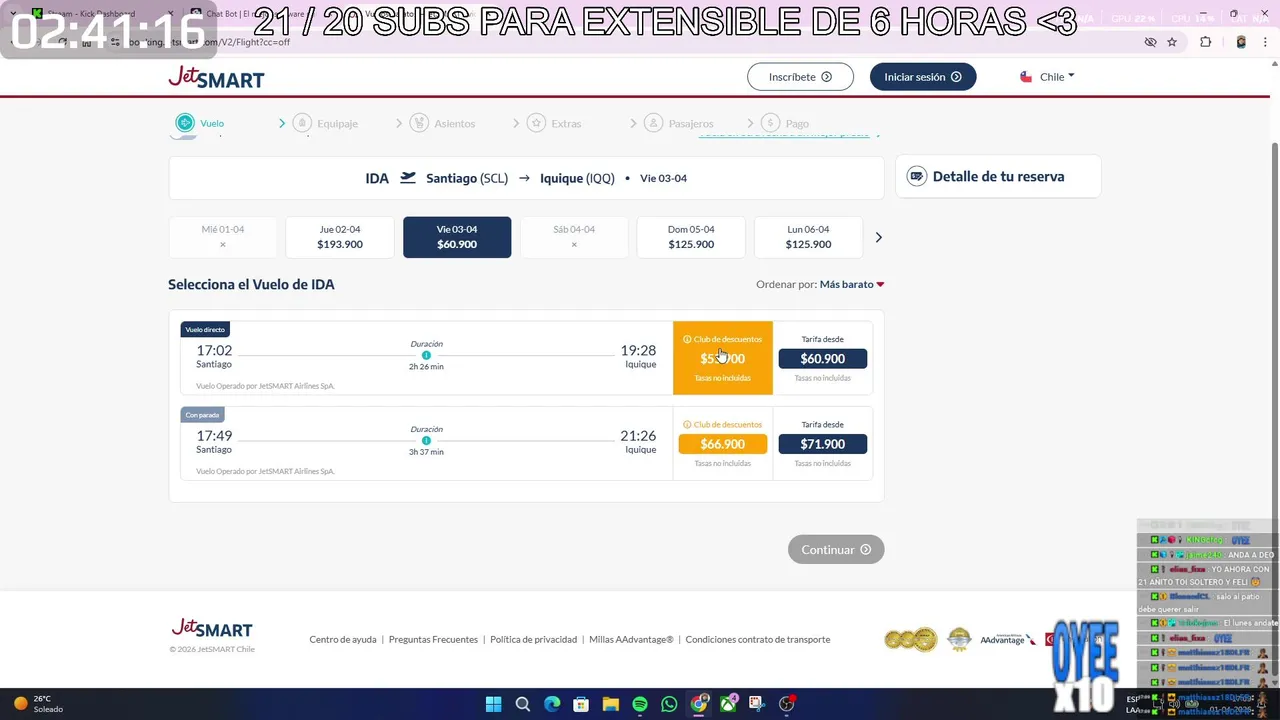The image size is (1280, 720).
Task: Open Chrome's three-dot menu
Action: click(1265, 42)
